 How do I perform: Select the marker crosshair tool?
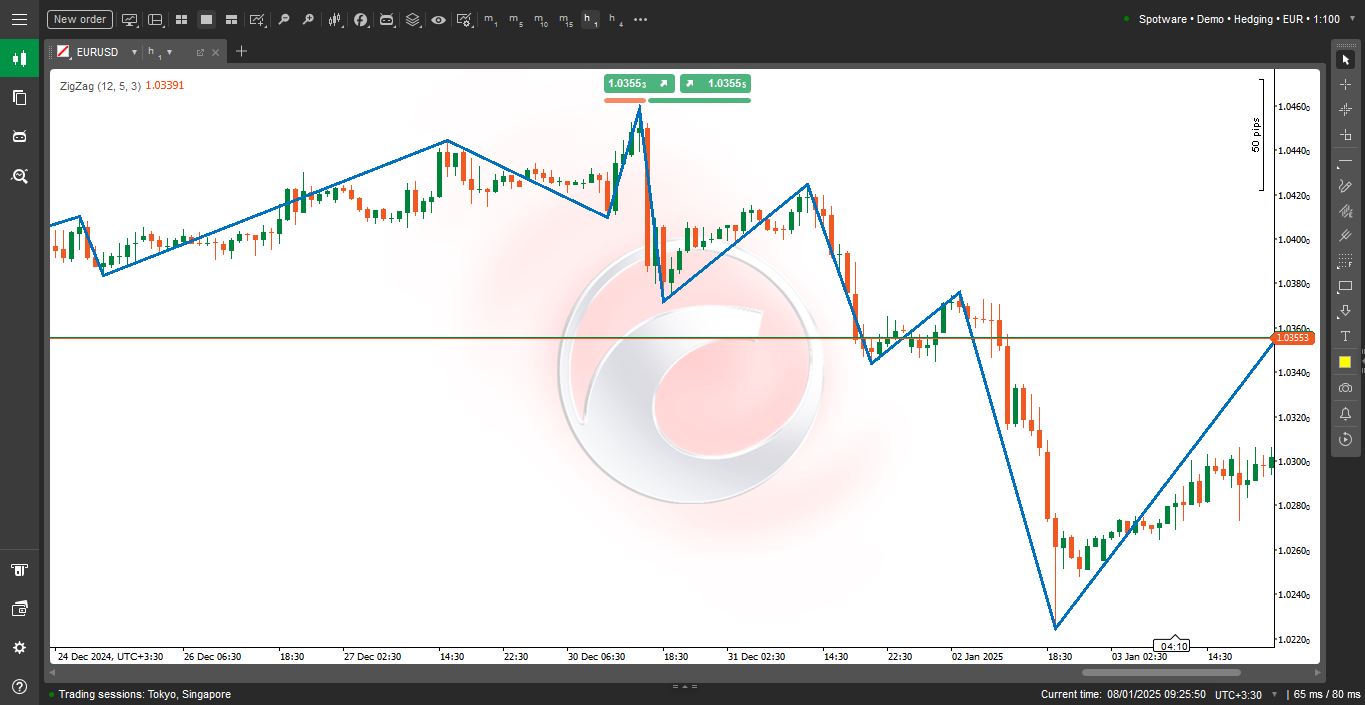[1345, 110]
